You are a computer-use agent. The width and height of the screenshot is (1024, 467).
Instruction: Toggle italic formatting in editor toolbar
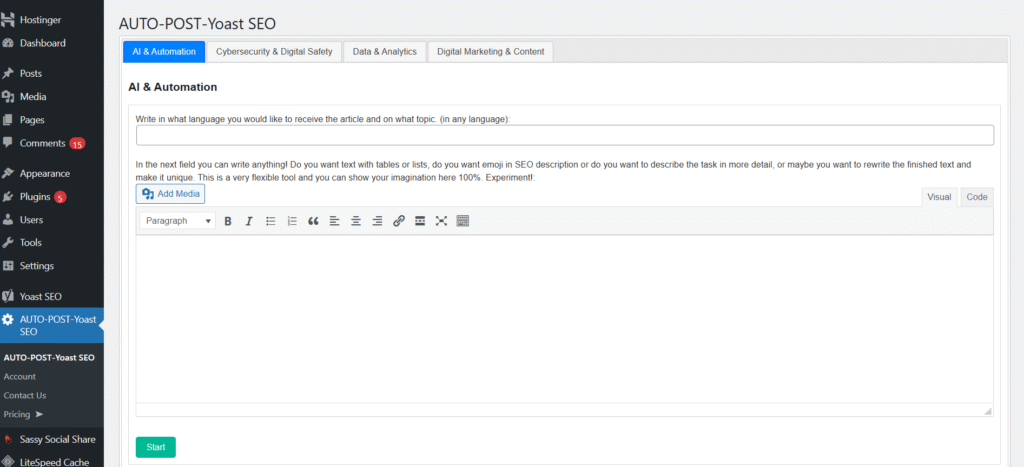pyautogui.click(x=249, y=221)
